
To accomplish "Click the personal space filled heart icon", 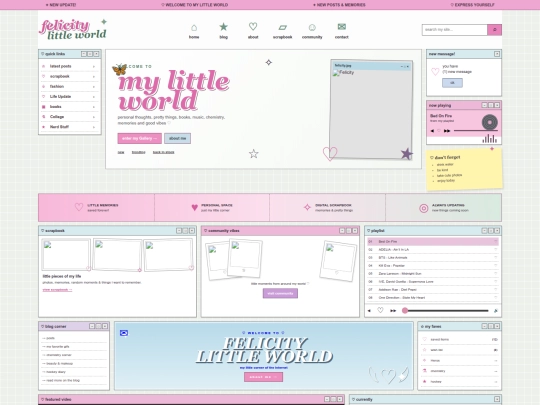I will click(195, 208).
